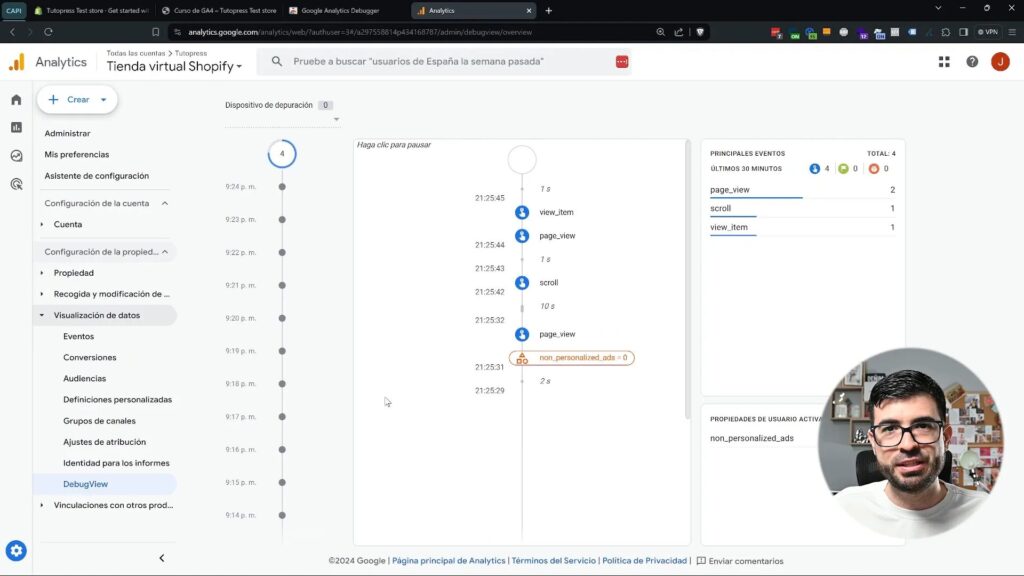Open the Advertising target icon in left rail
This screenshot has width=1024, height=576.
pyautogui.click(x=16, y=184)
